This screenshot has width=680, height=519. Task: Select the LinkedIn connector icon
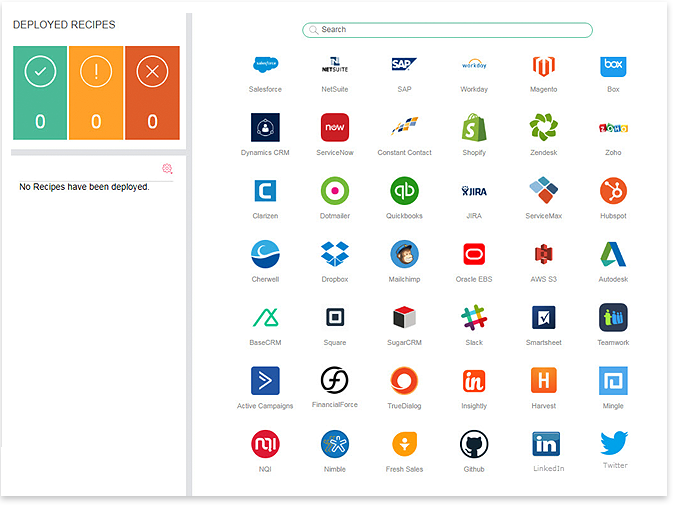tap(546, 444)
